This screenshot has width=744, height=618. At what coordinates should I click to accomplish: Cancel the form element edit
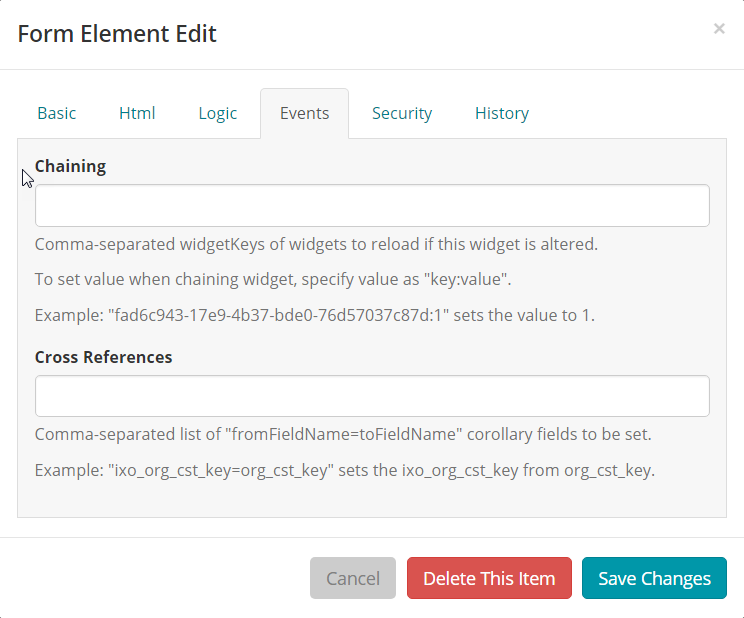coord(353,578)
